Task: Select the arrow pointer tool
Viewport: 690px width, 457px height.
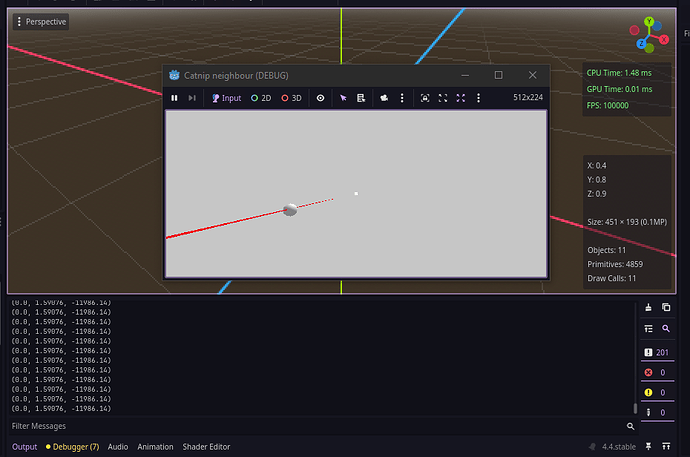Action: (x=343, y=98)
